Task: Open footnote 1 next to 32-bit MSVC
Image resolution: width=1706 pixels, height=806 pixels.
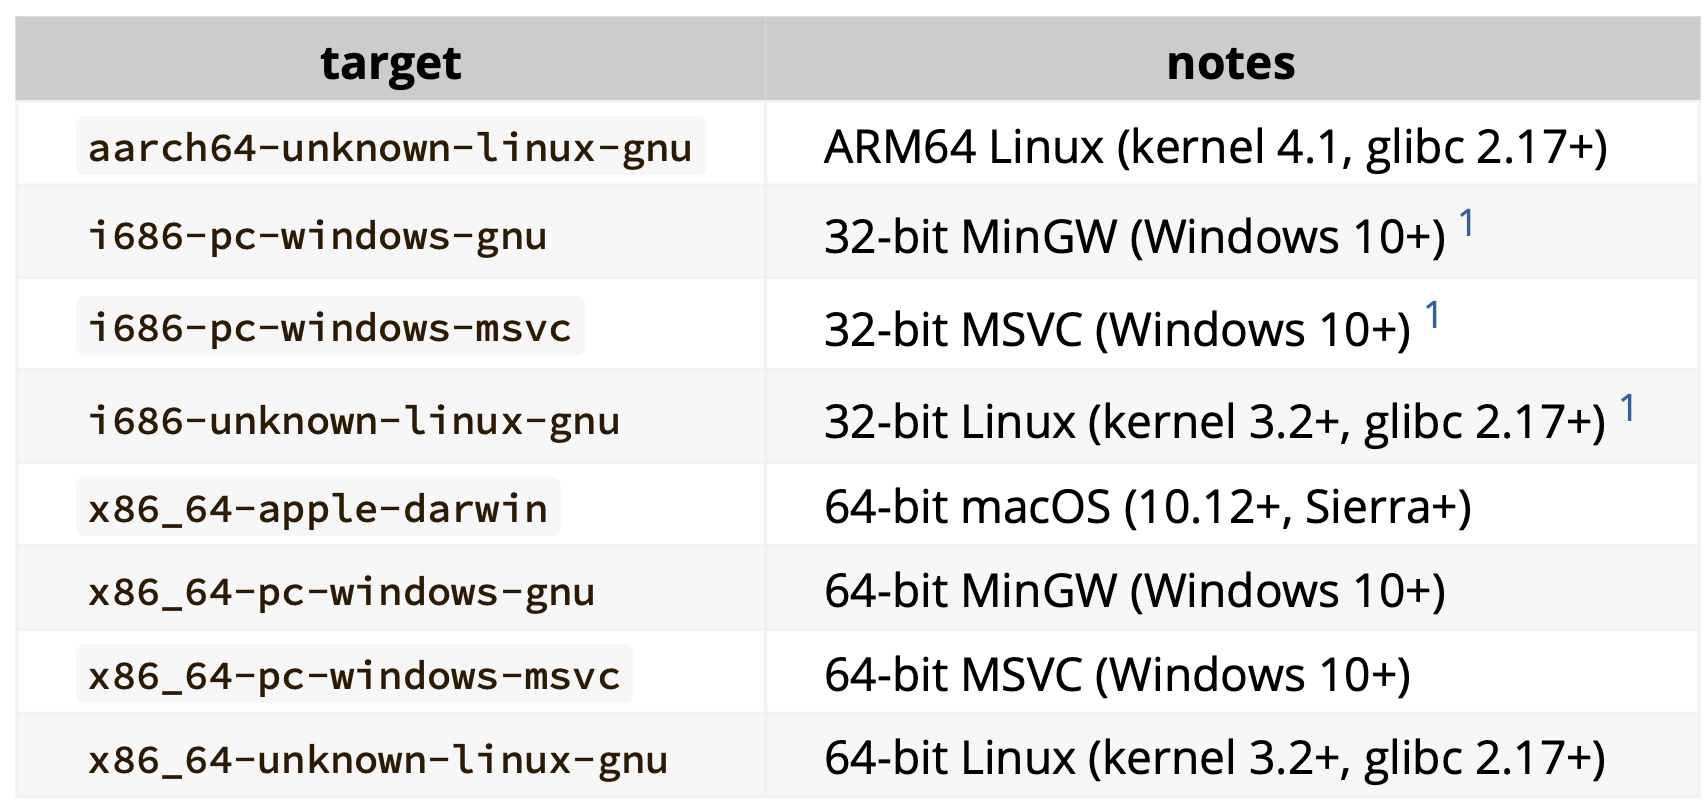Action: 1432,315
